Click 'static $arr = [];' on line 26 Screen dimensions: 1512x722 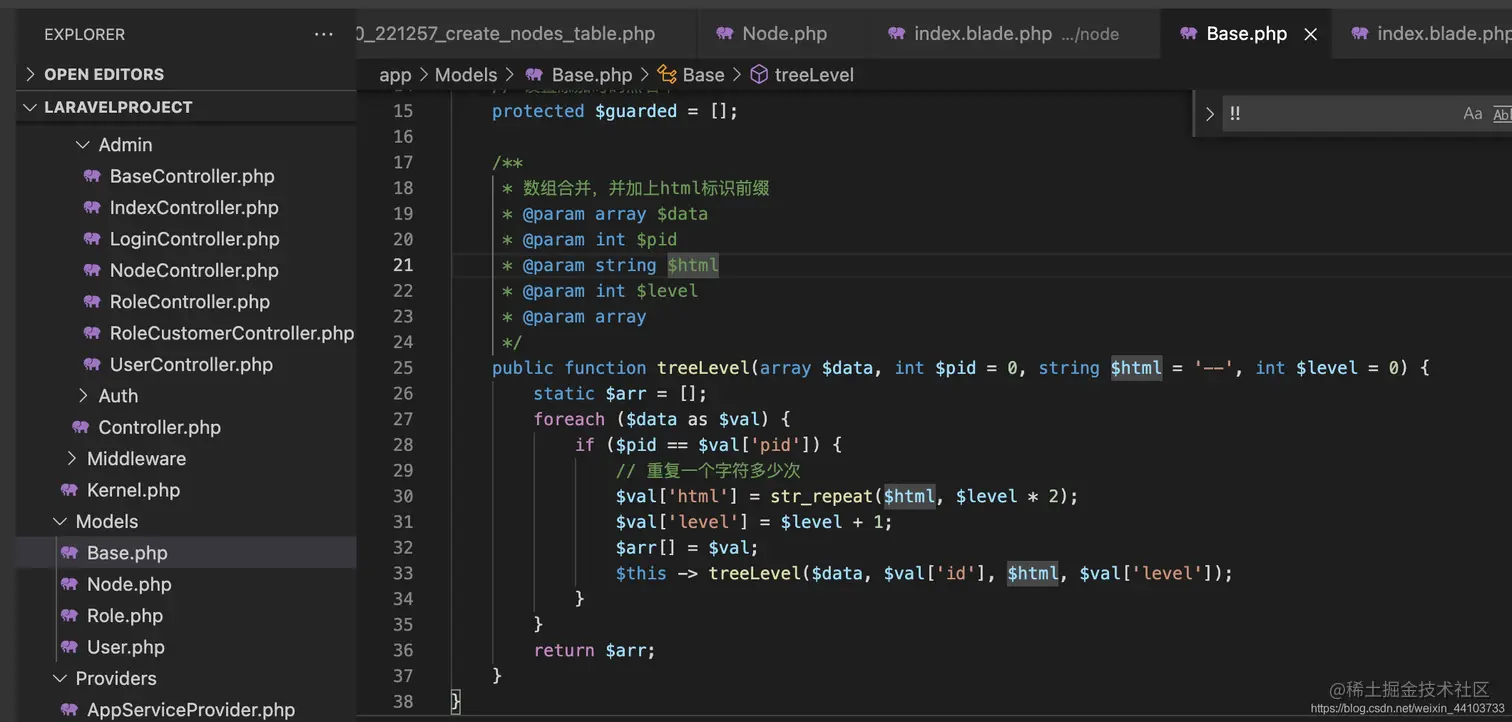(x=621, y=394)
